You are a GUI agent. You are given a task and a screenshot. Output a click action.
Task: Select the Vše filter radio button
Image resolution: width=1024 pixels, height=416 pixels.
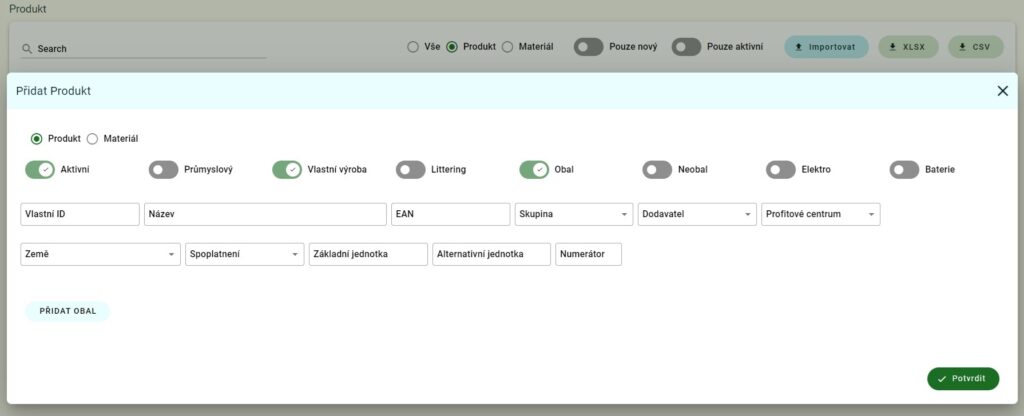(412, 47)
